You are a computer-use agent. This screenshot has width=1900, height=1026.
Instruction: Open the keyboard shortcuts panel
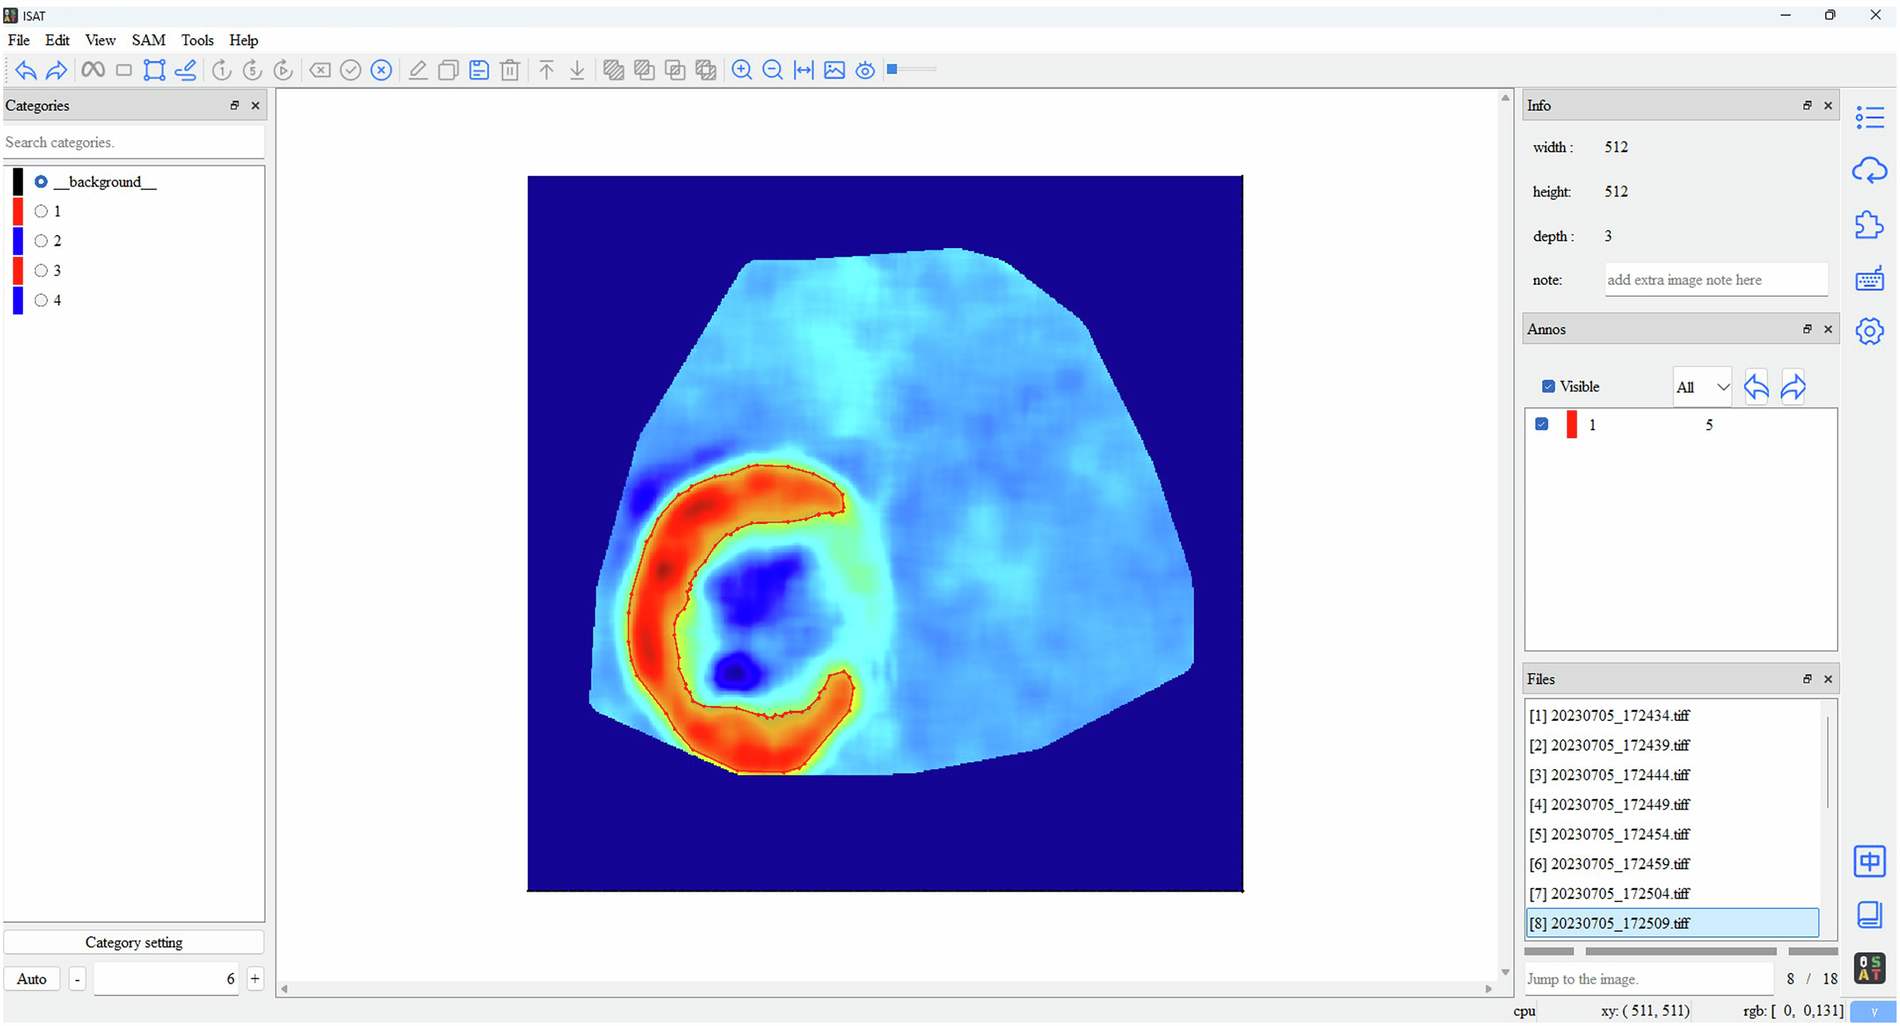[x=1871, y=278]
